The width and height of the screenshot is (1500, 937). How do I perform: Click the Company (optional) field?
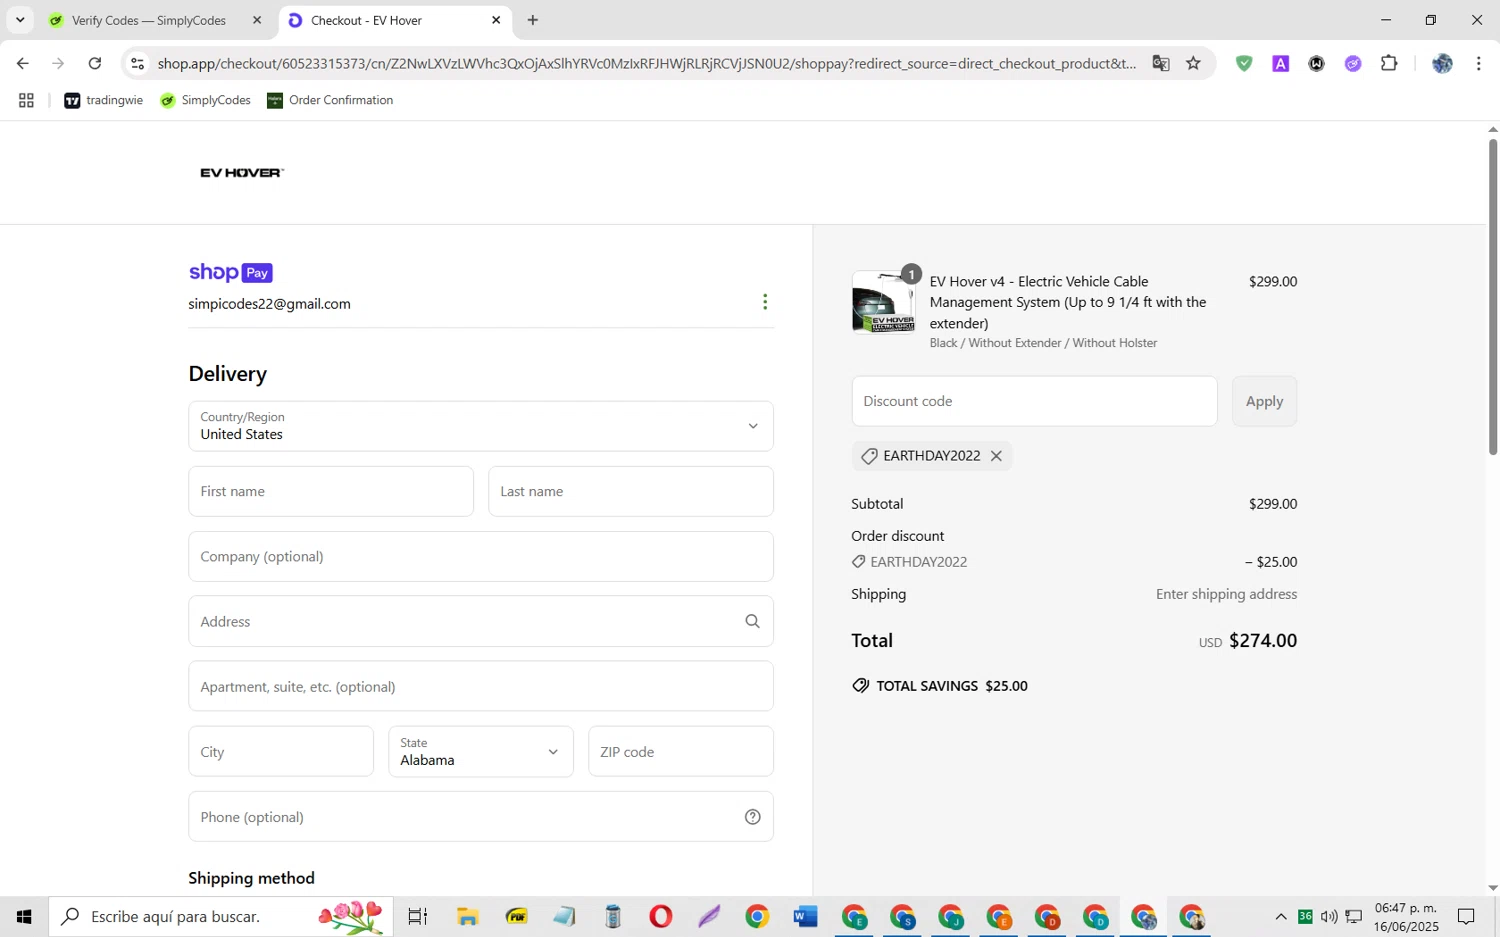(x=481, y=556)
